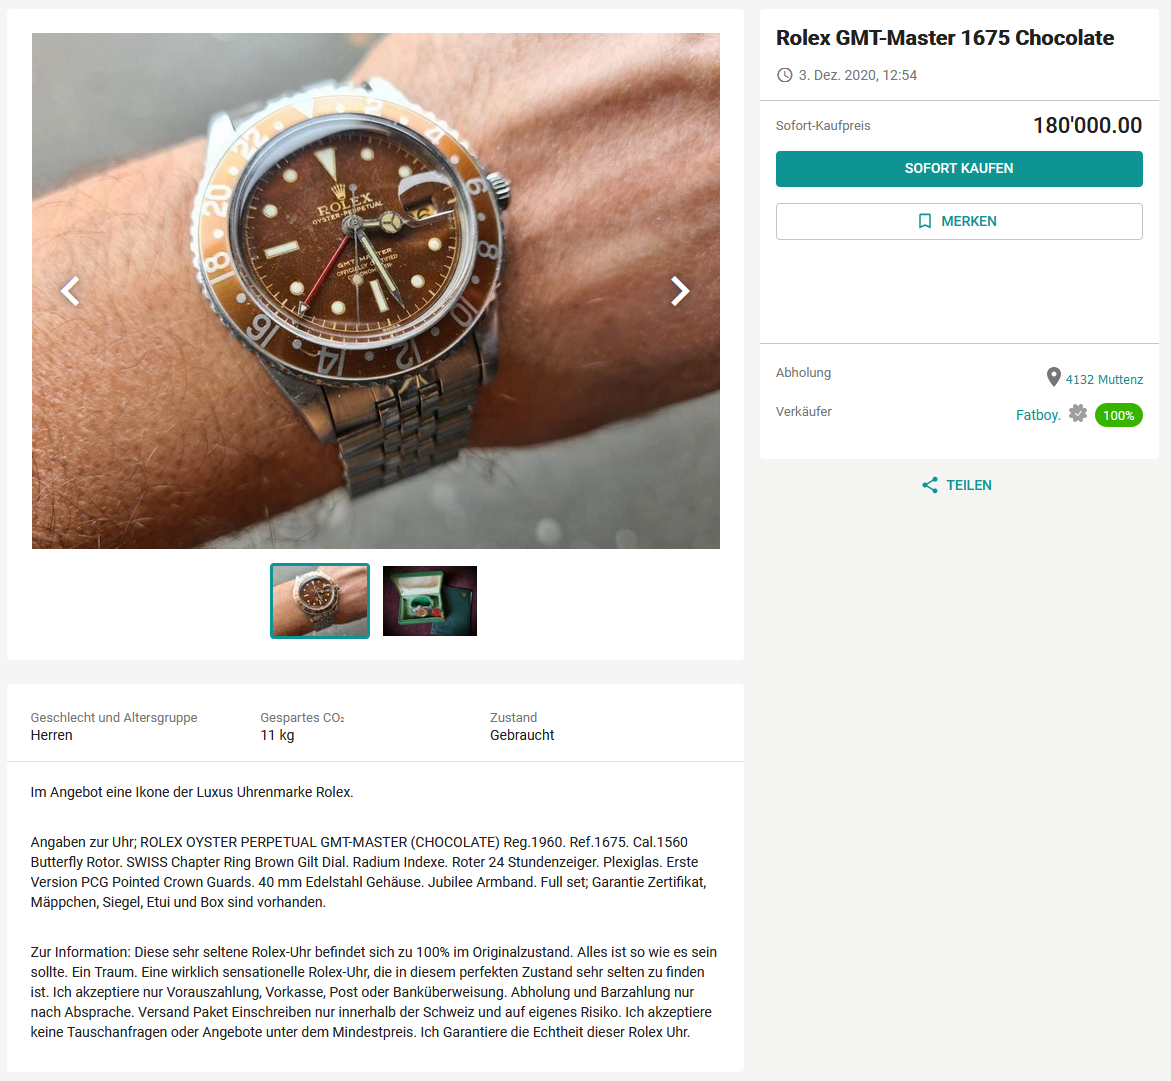The image size is (1171, 1081).
Task: Click the location pin icon near Muttenz
Action: point(1053,377)
